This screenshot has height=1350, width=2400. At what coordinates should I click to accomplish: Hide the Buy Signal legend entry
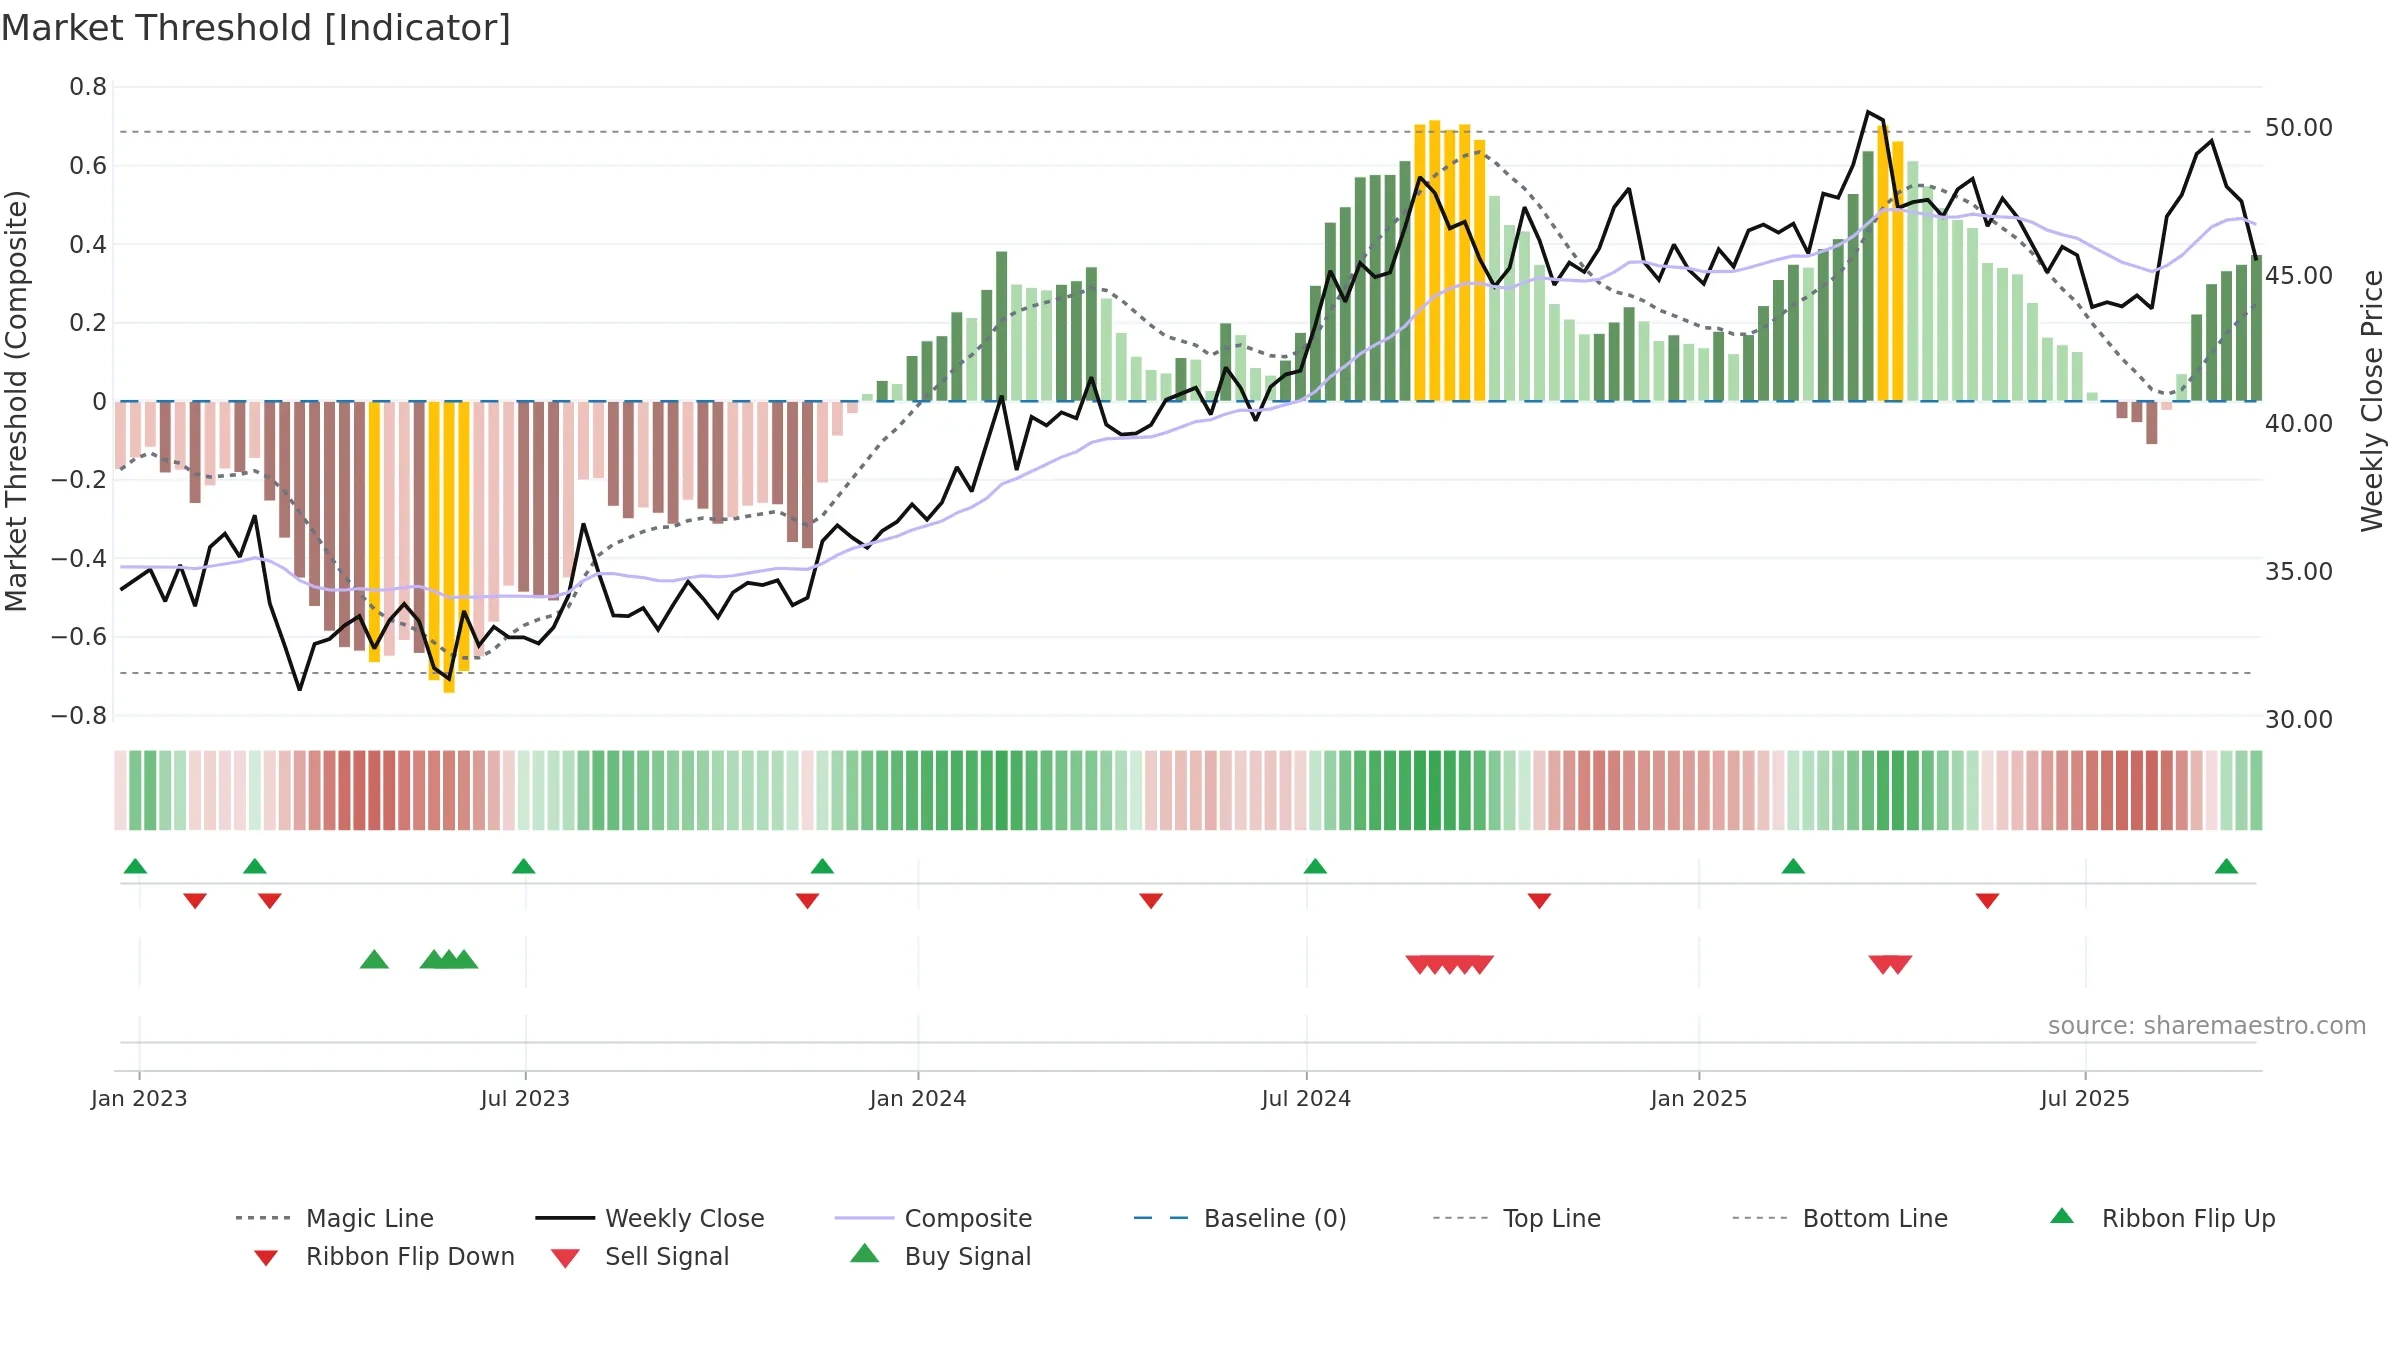[x=940, y=1256]
